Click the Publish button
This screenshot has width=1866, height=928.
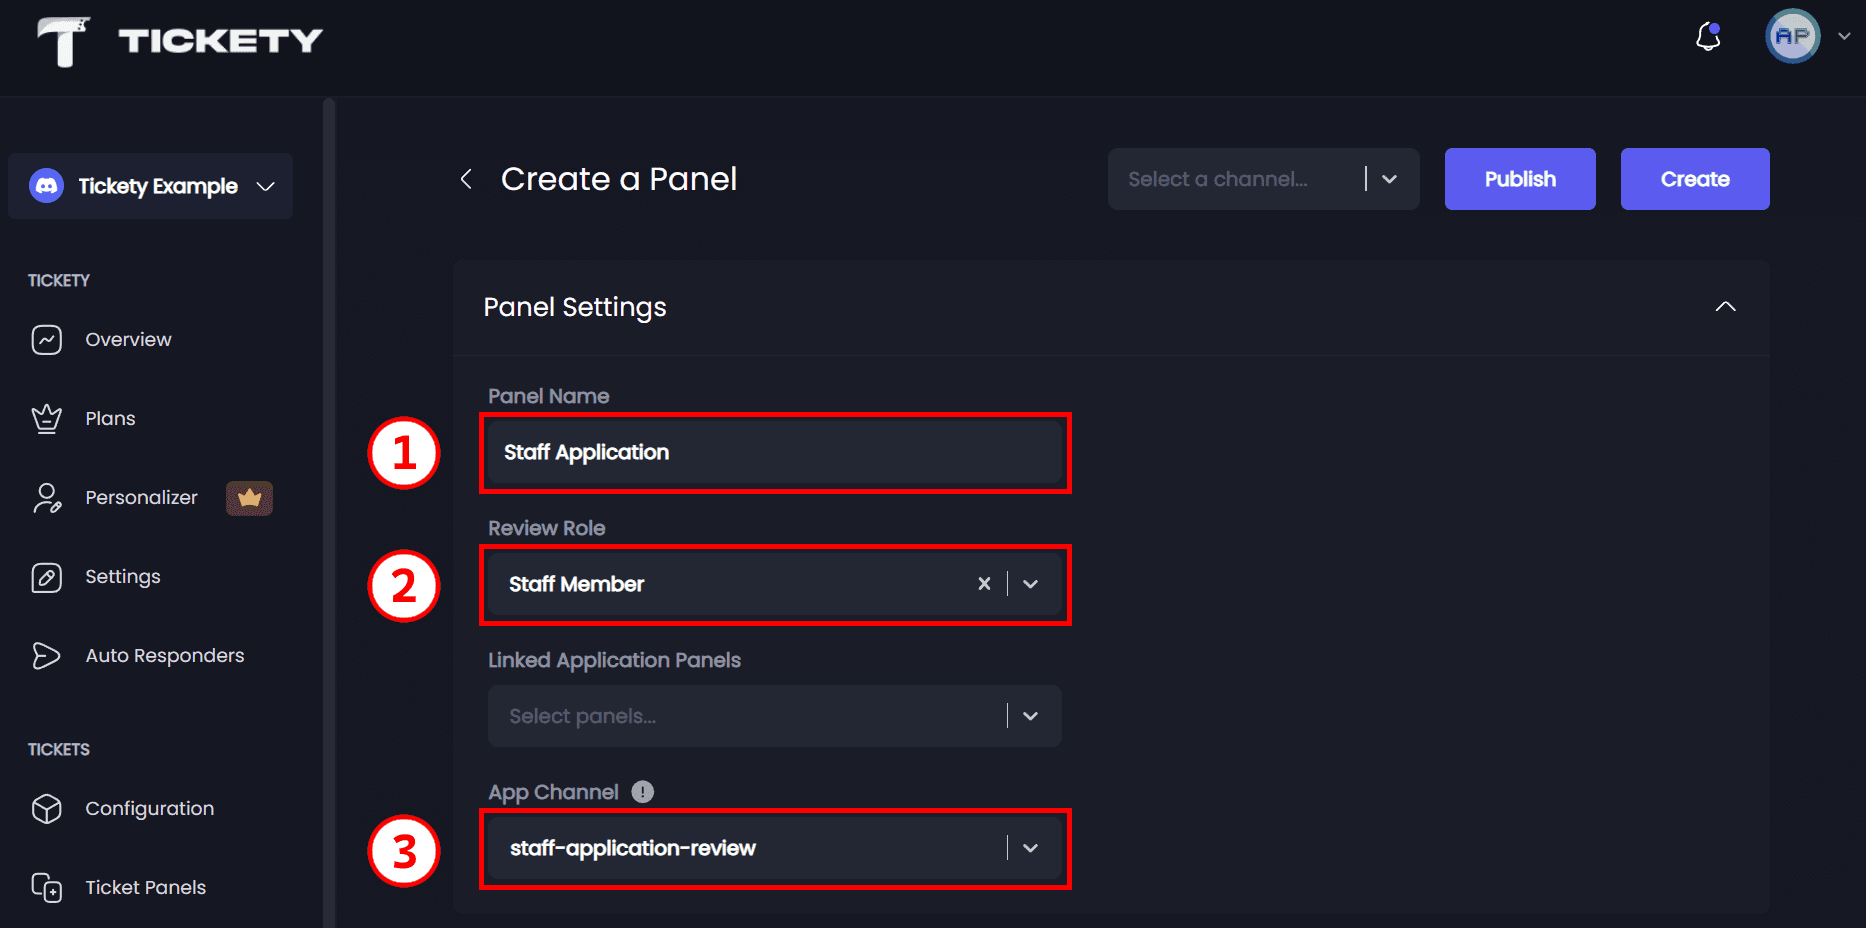[x=1519, y=179]
